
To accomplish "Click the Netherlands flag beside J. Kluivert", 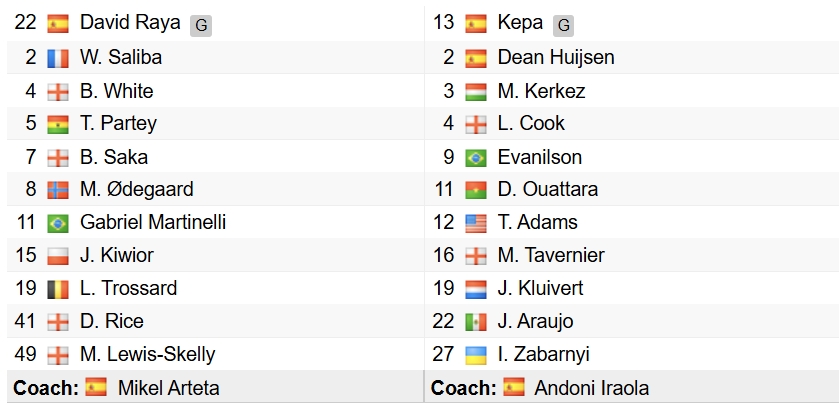I will [476, 289].
